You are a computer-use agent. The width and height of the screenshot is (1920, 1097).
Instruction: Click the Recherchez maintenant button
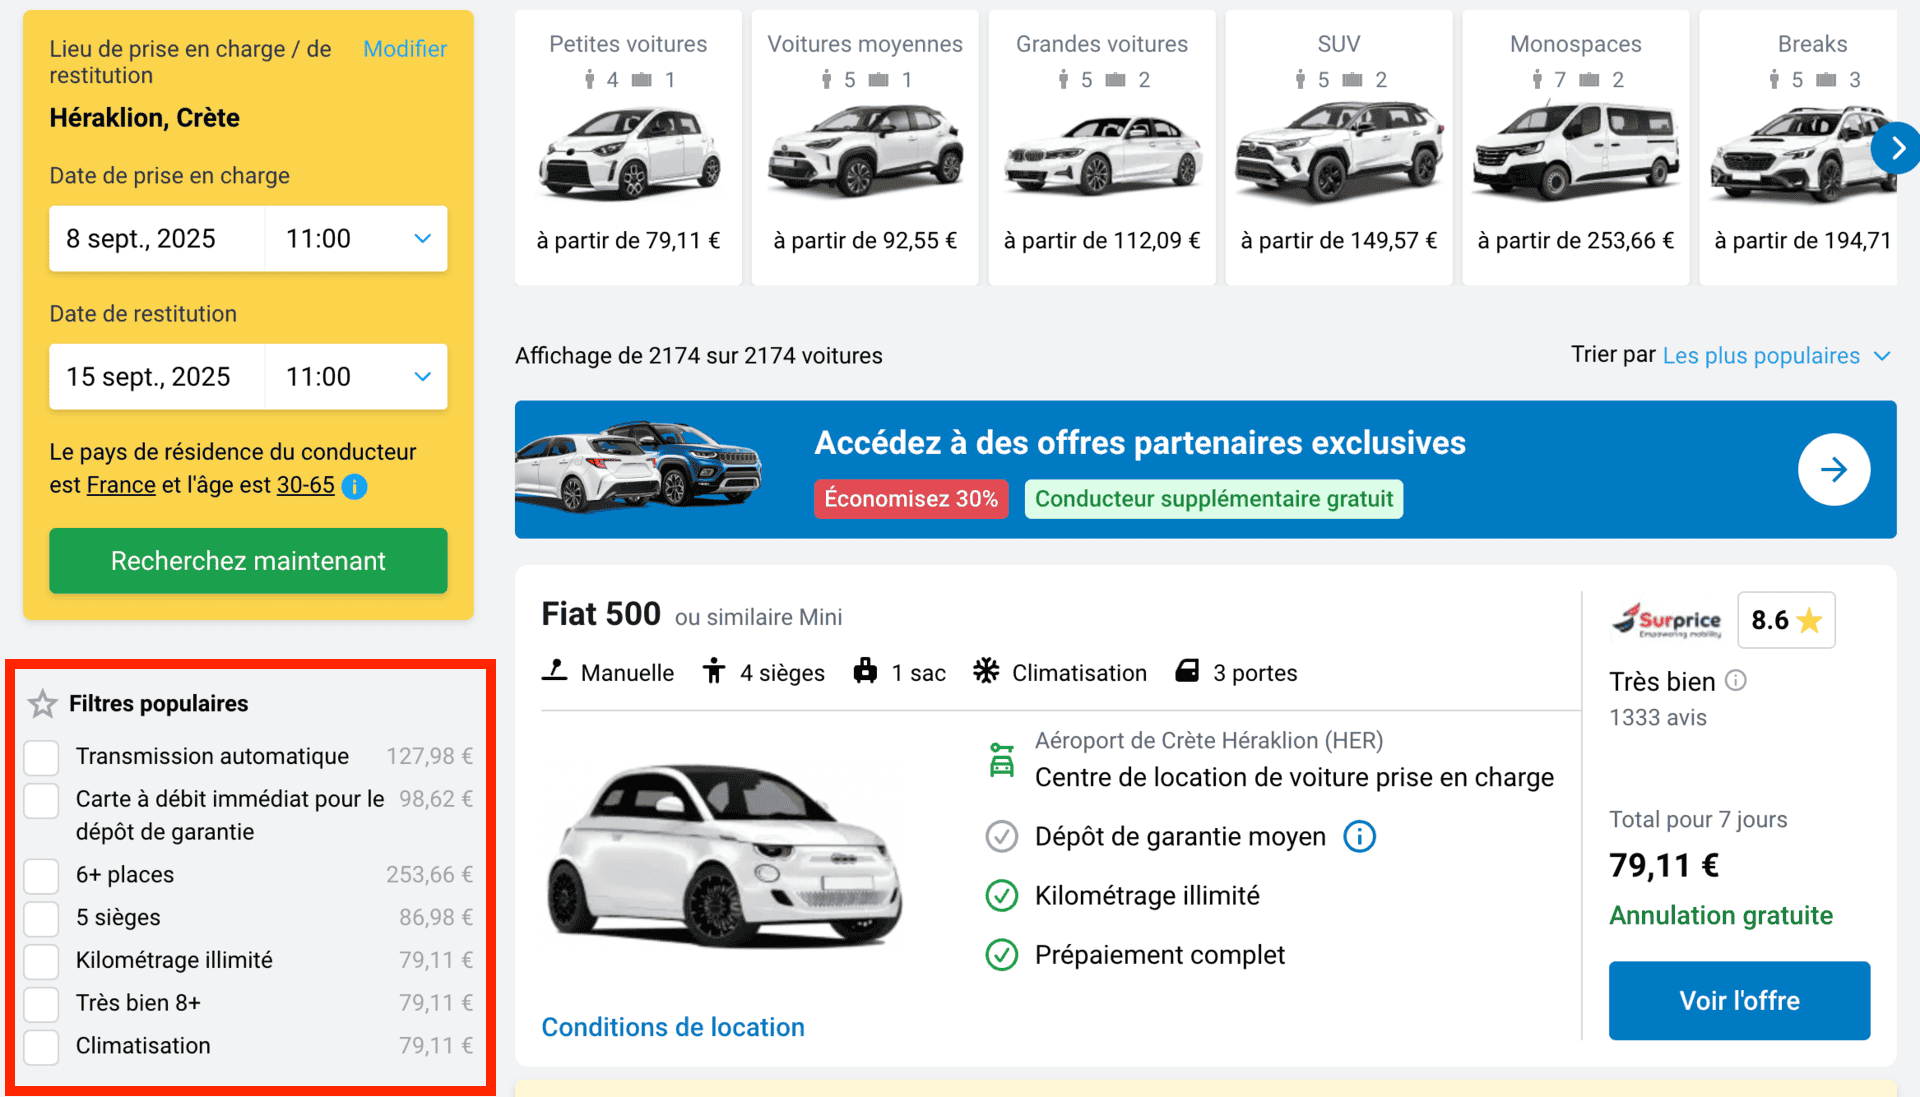248,560
